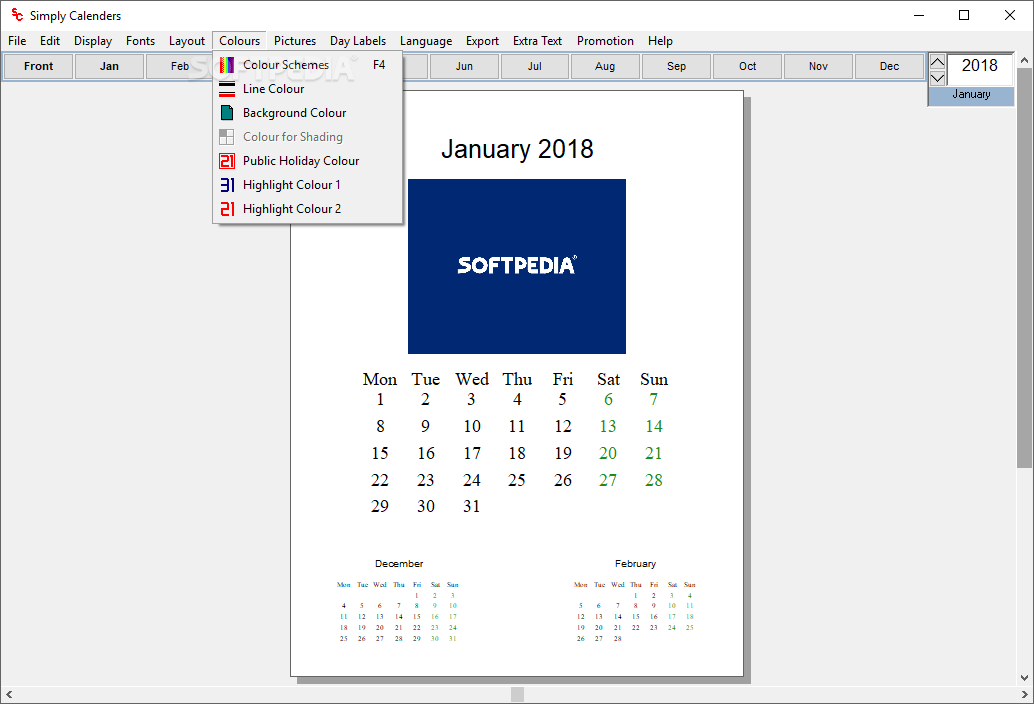The image size is (1034, 704).
Task: Click the Background Colour page icon
Action: (x=227, y=113)
